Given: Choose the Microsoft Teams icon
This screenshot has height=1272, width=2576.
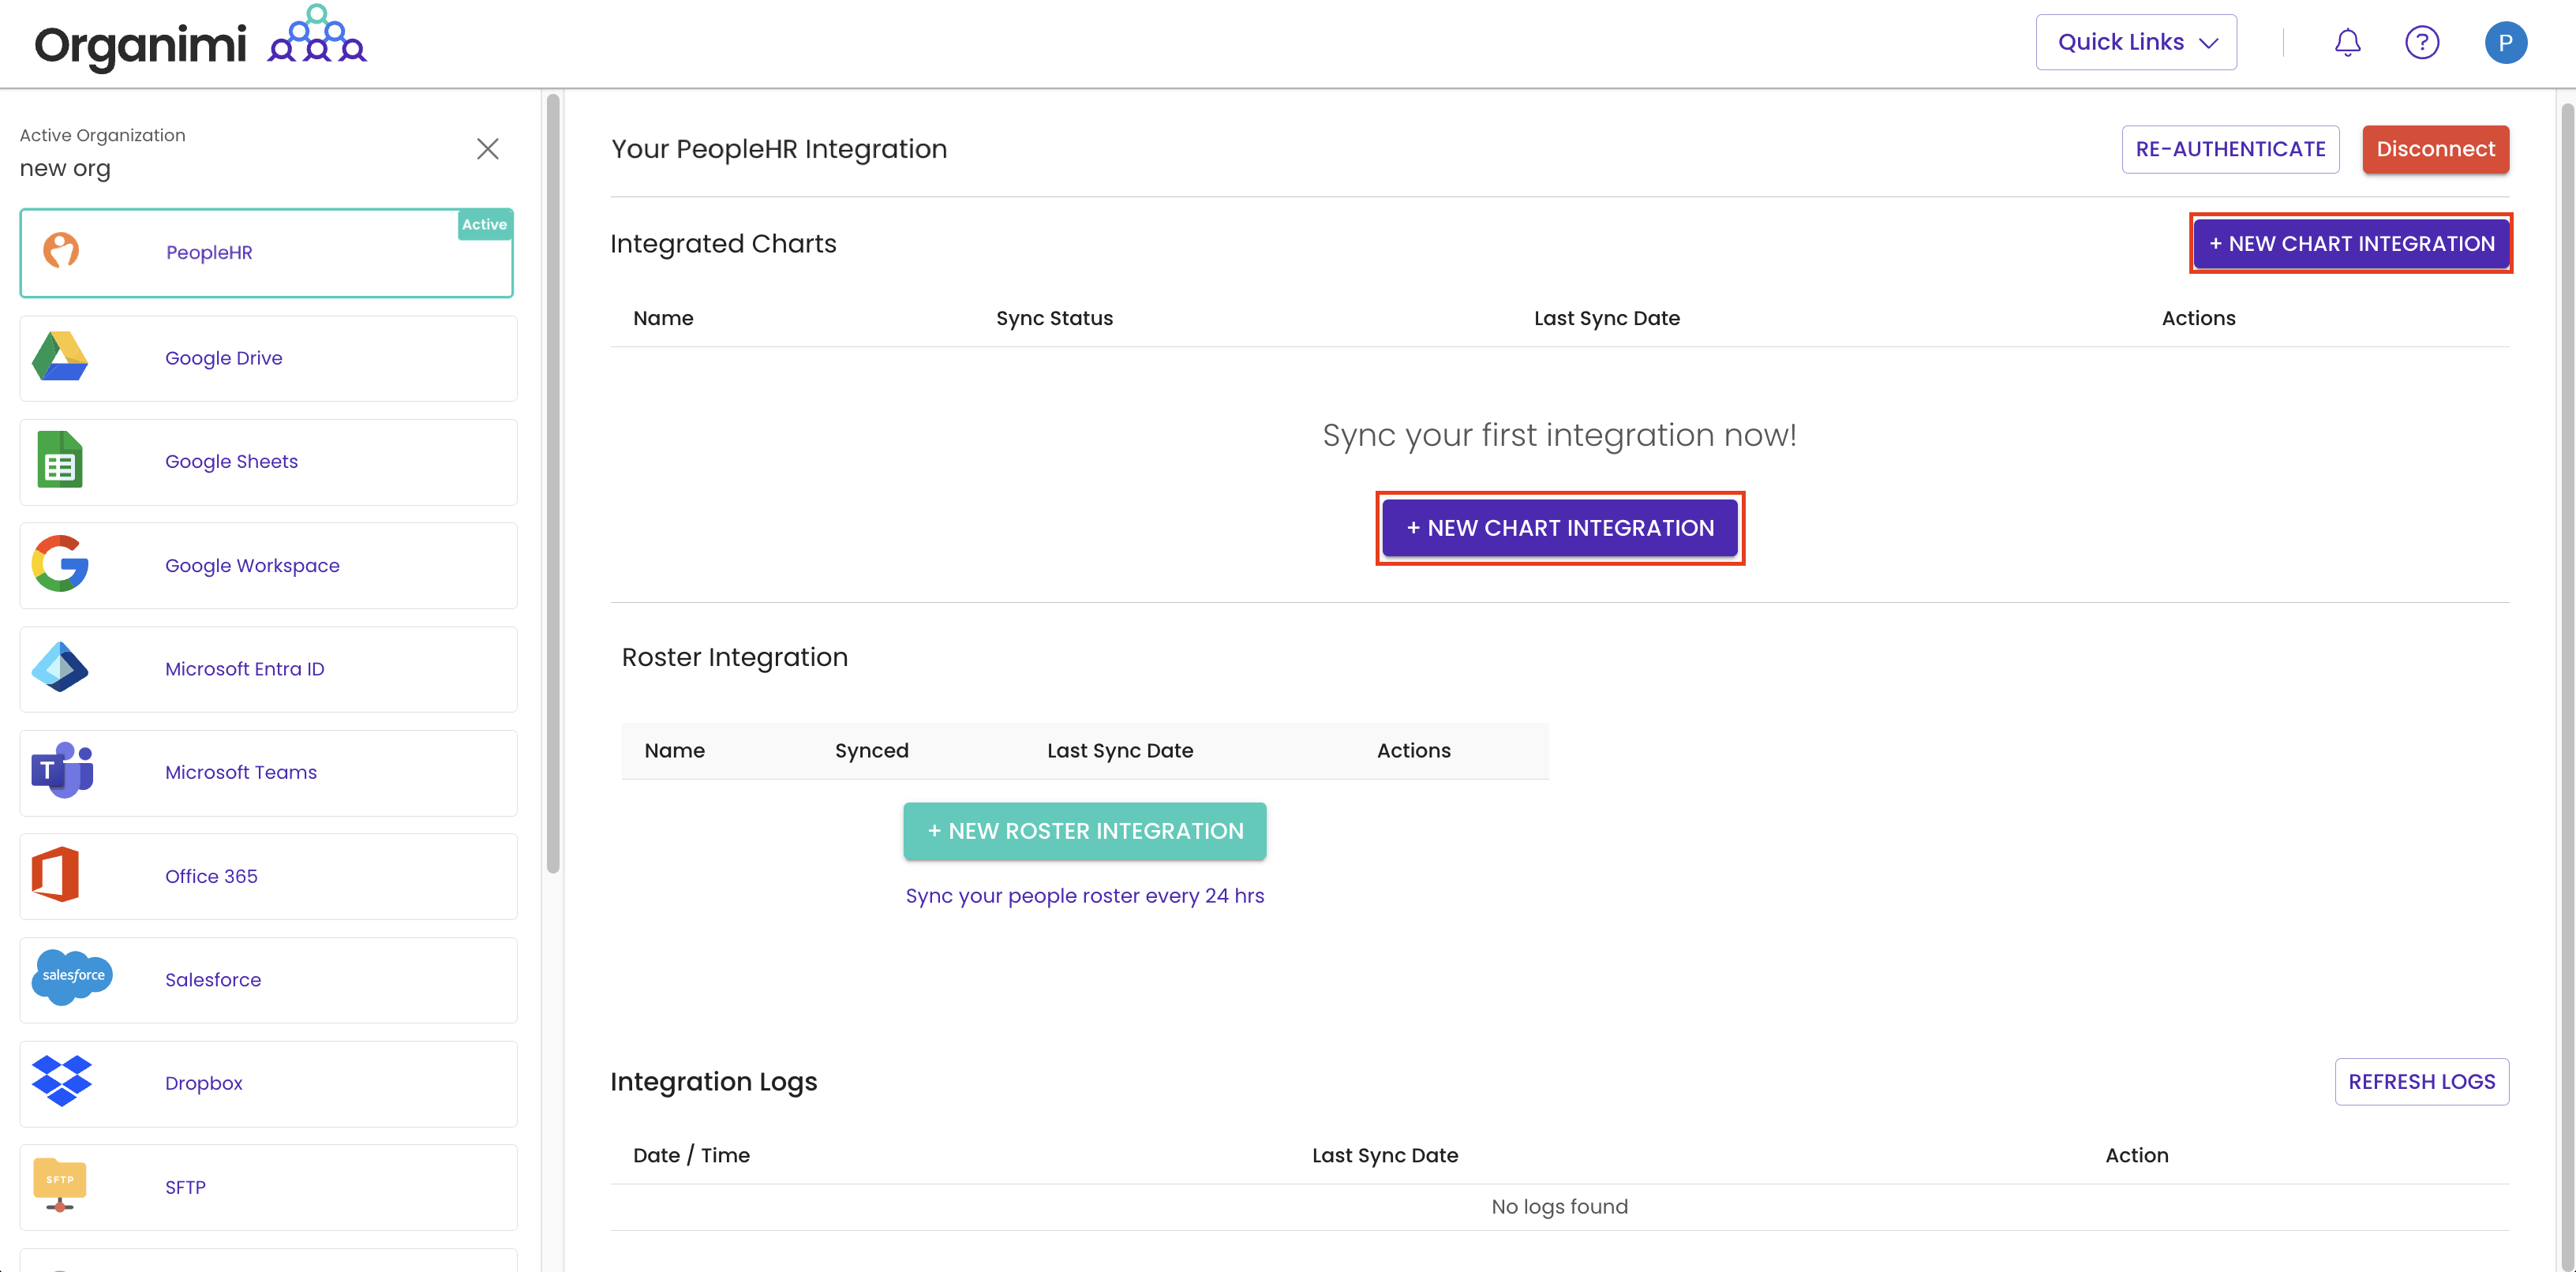Looking at the screenshot, I should click(62, 770).
